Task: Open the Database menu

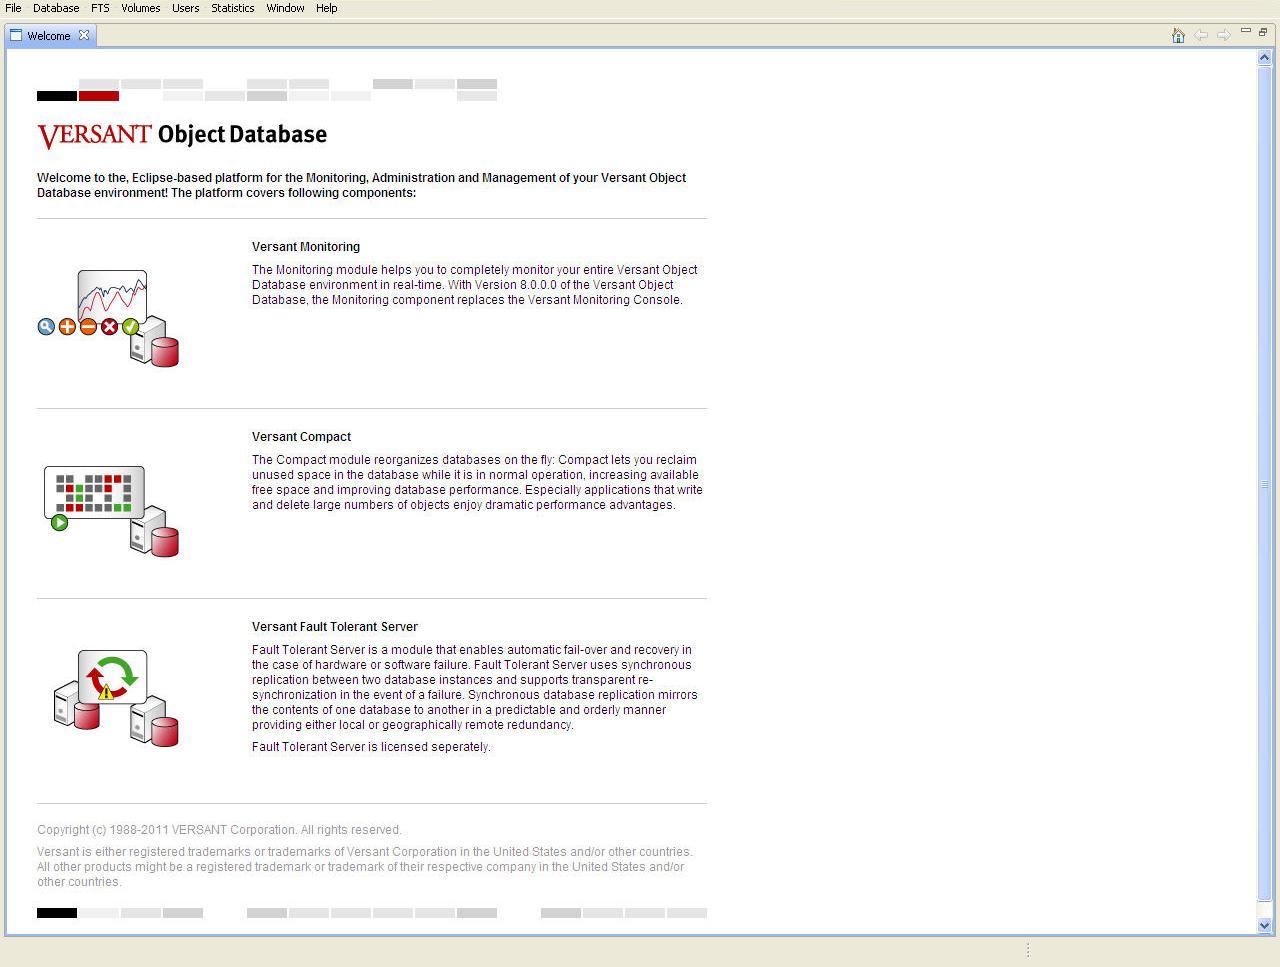Action: pyautogui.click(x=56, y=8)
